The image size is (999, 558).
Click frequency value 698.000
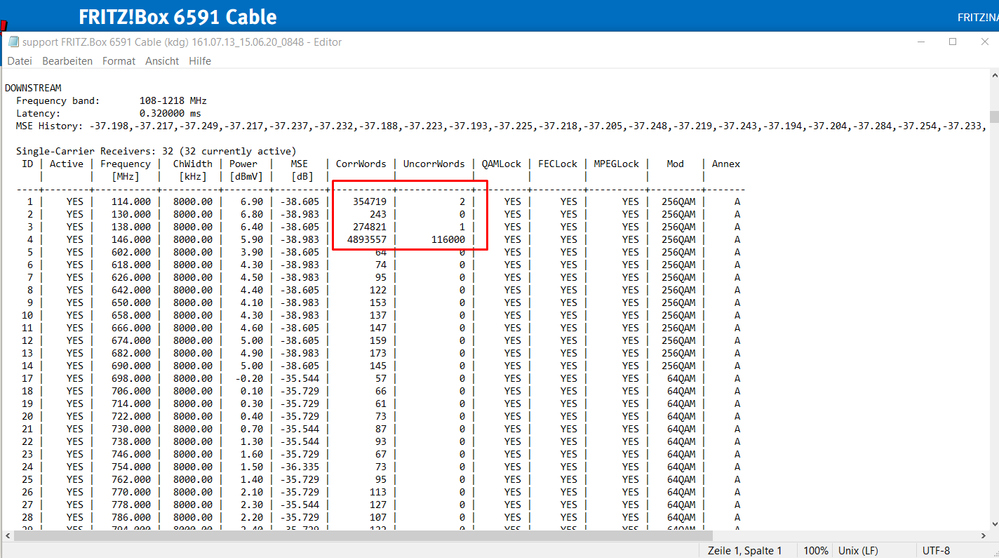[x=131, y=378]
